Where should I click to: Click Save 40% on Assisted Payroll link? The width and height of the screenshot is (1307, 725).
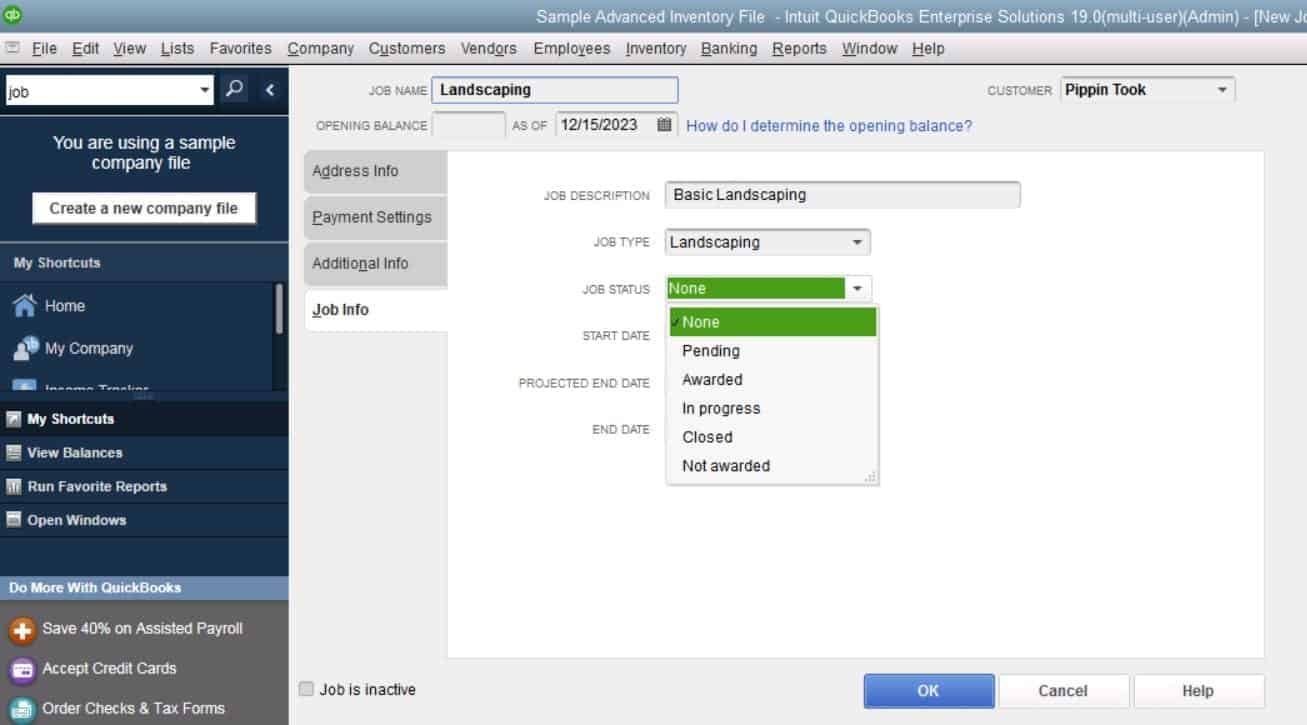[x=143, y=629]
